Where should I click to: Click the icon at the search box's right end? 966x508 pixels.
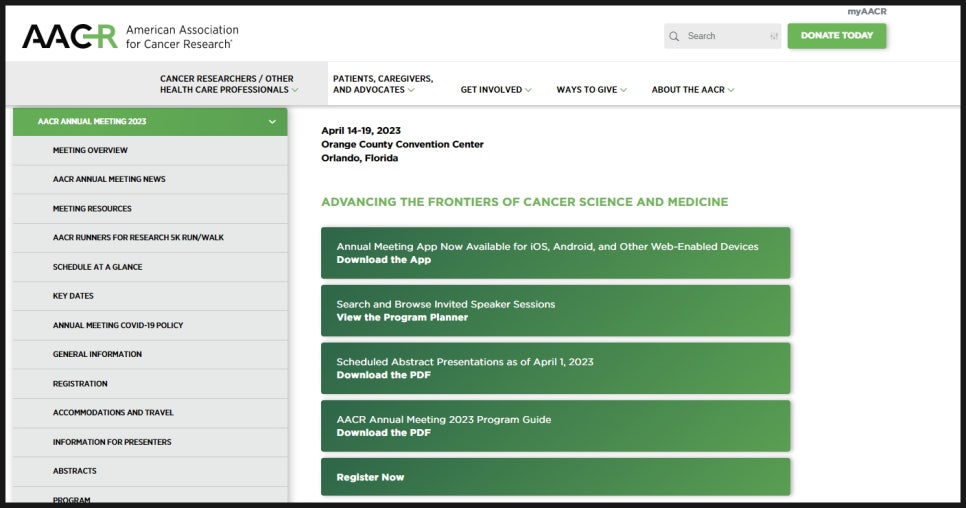click(x=774, y=36)
